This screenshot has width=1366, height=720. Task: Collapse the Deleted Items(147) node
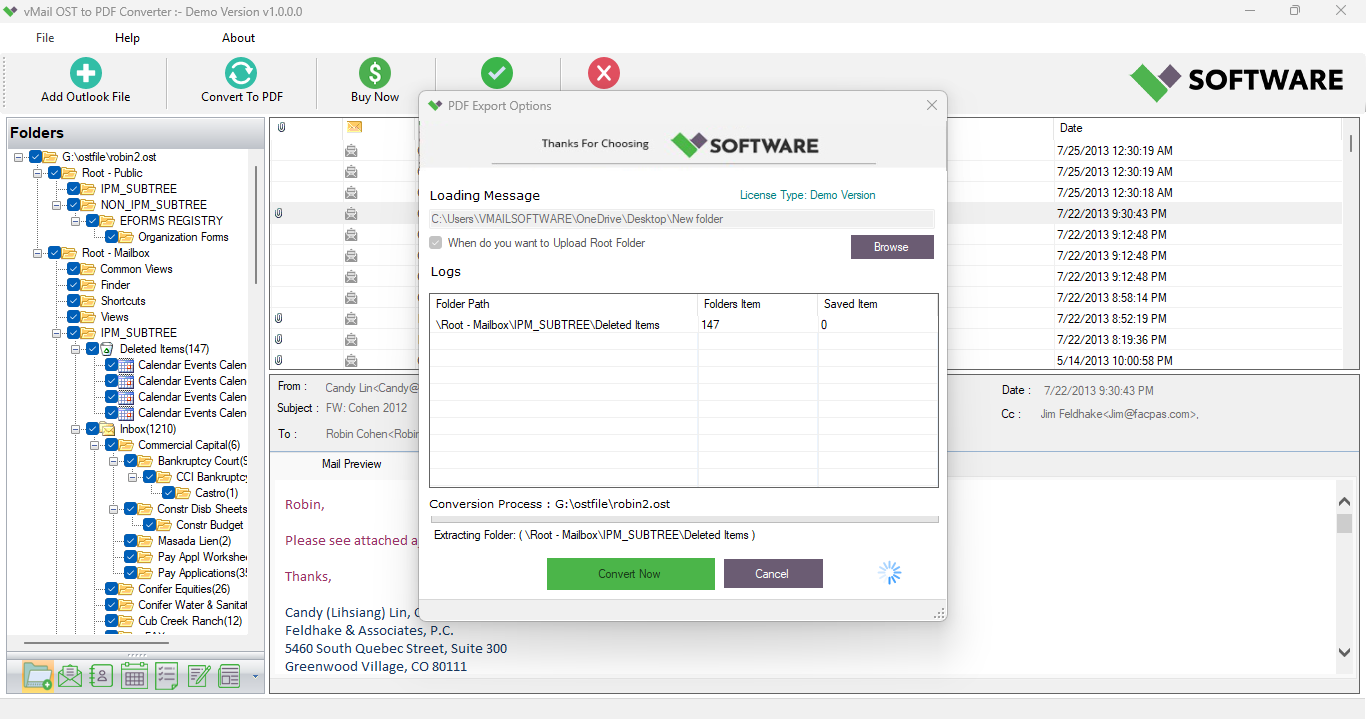click(76, 349)
